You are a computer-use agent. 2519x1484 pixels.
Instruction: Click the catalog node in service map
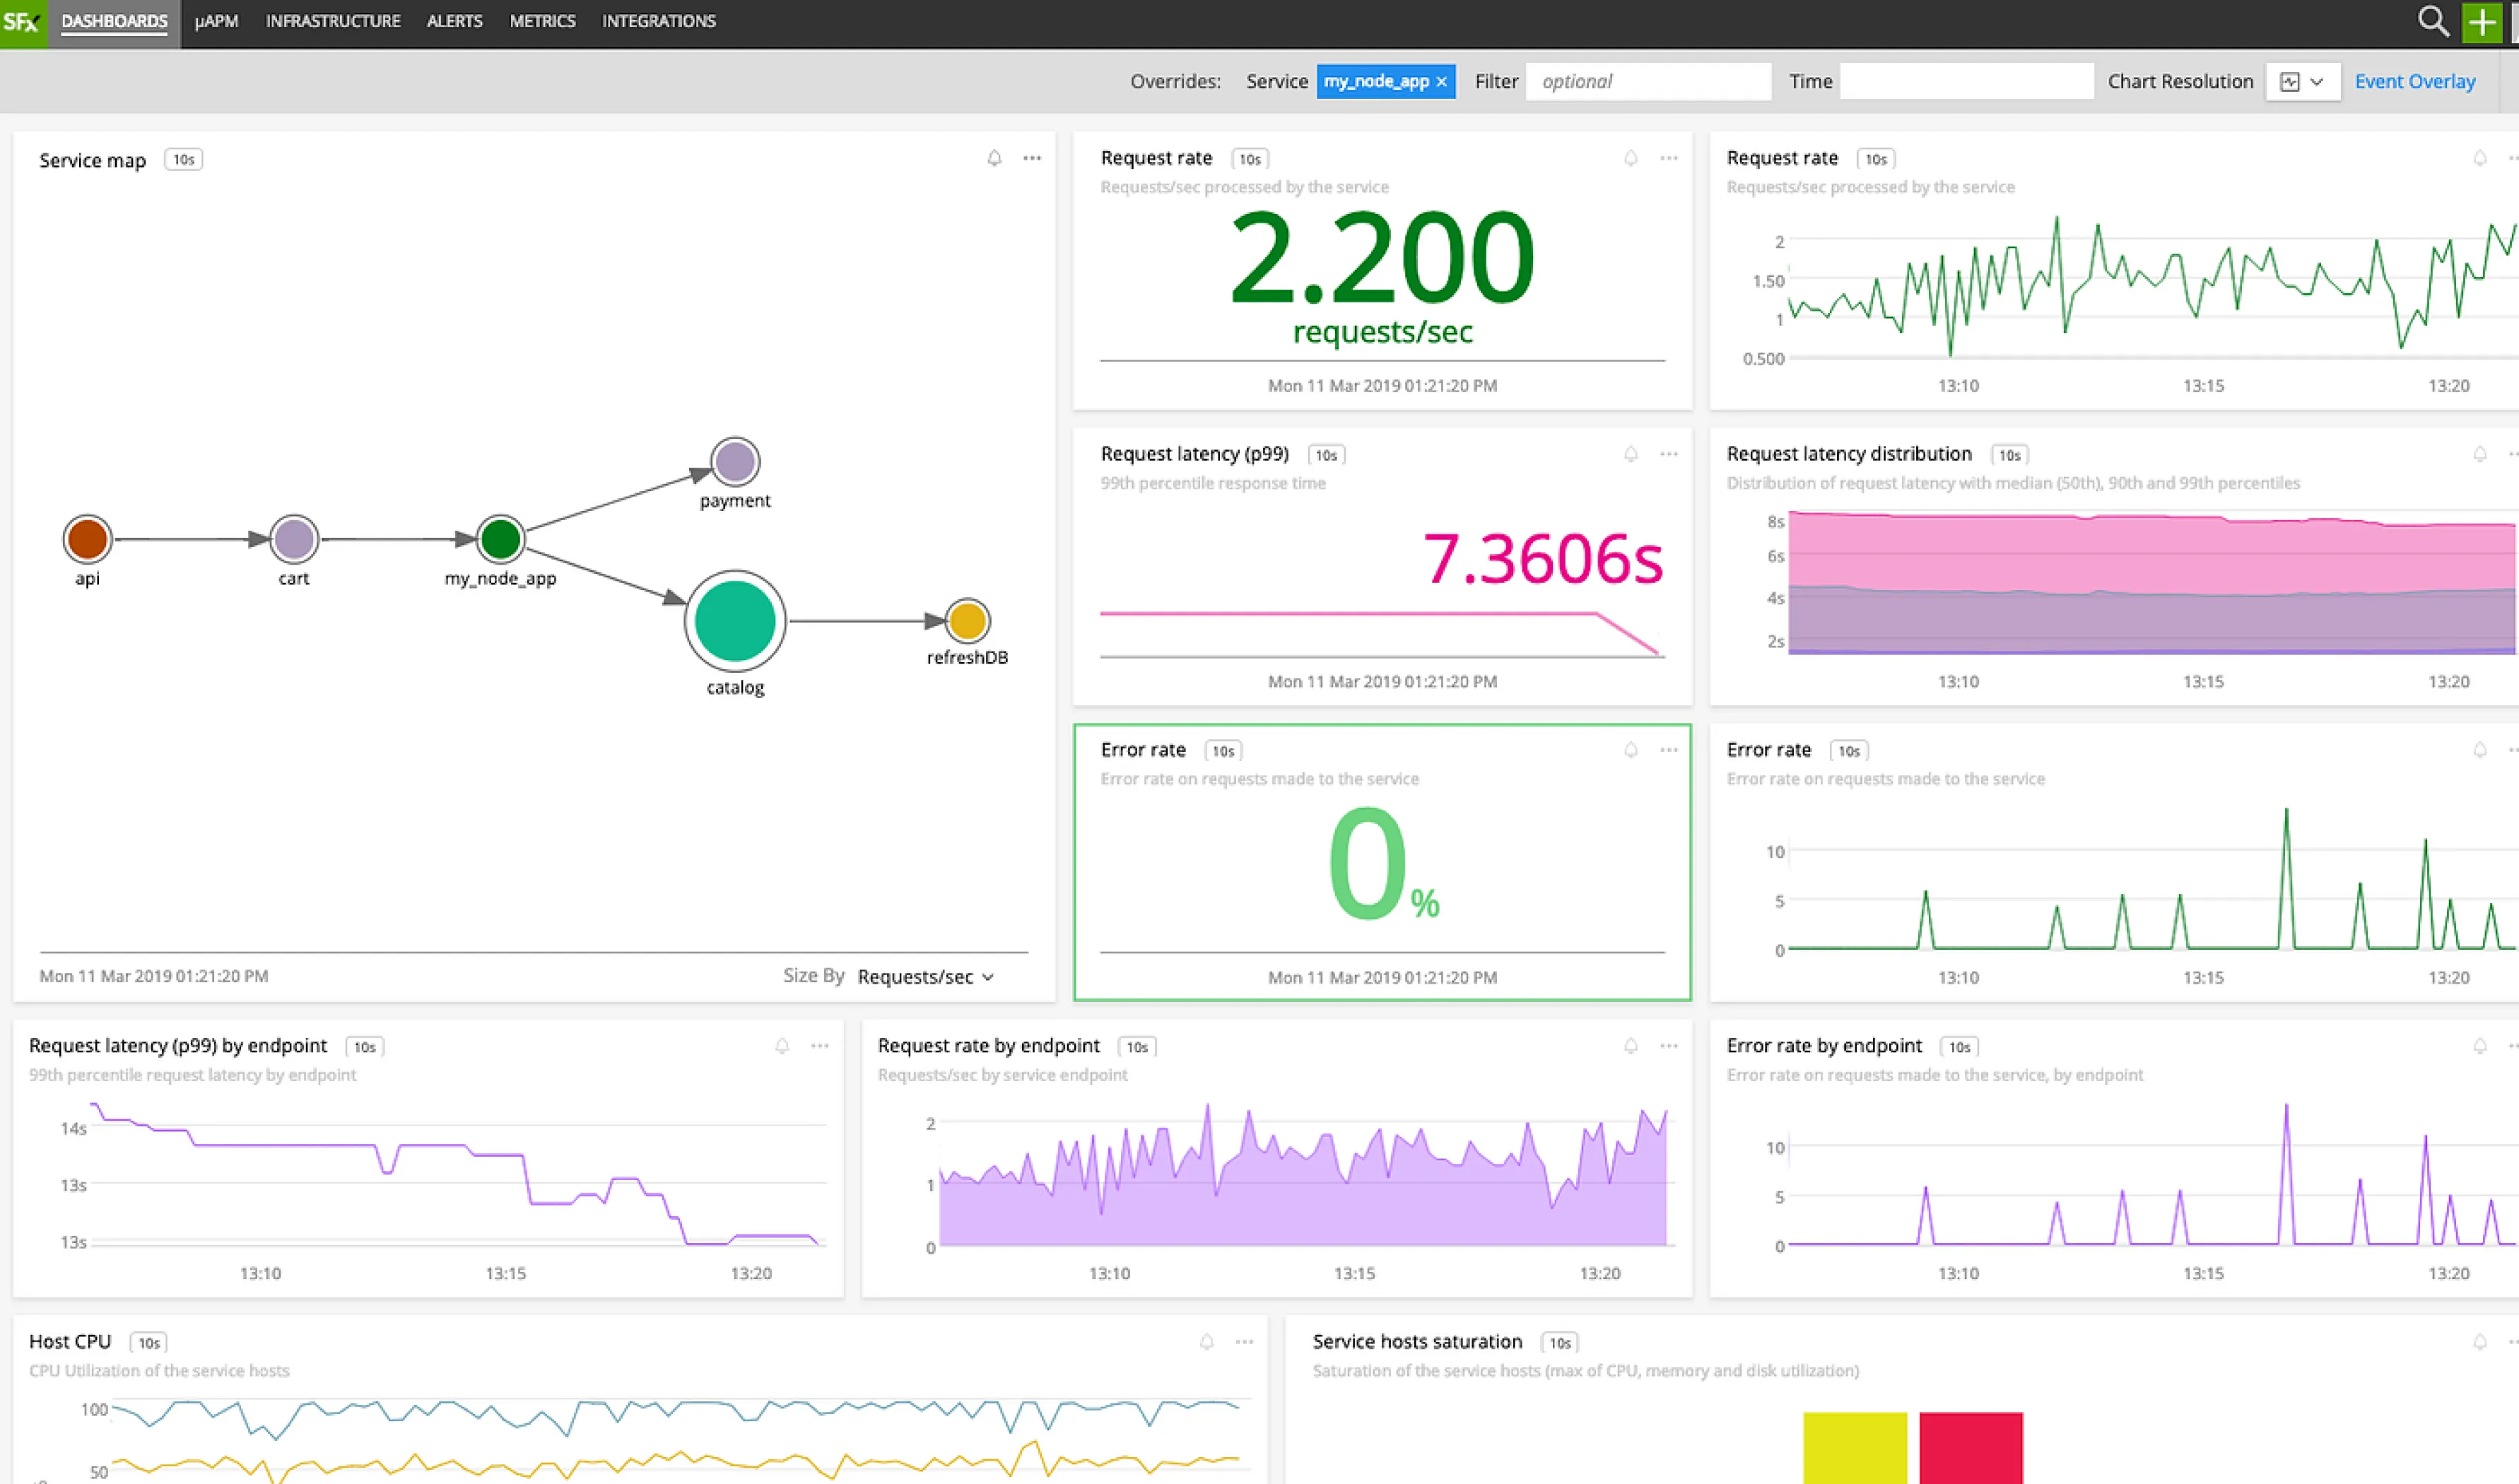pyautogui.click(x=735, y=621)
